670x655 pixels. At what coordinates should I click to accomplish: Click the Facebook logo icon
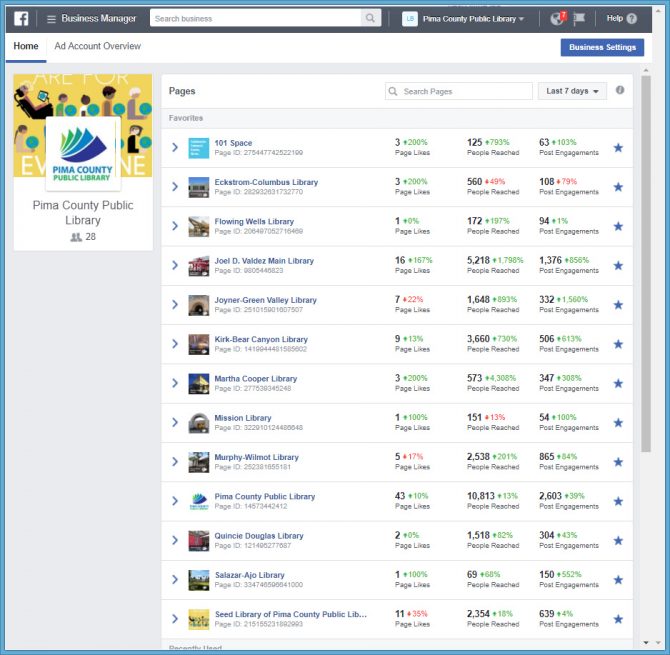pos(21,19)
